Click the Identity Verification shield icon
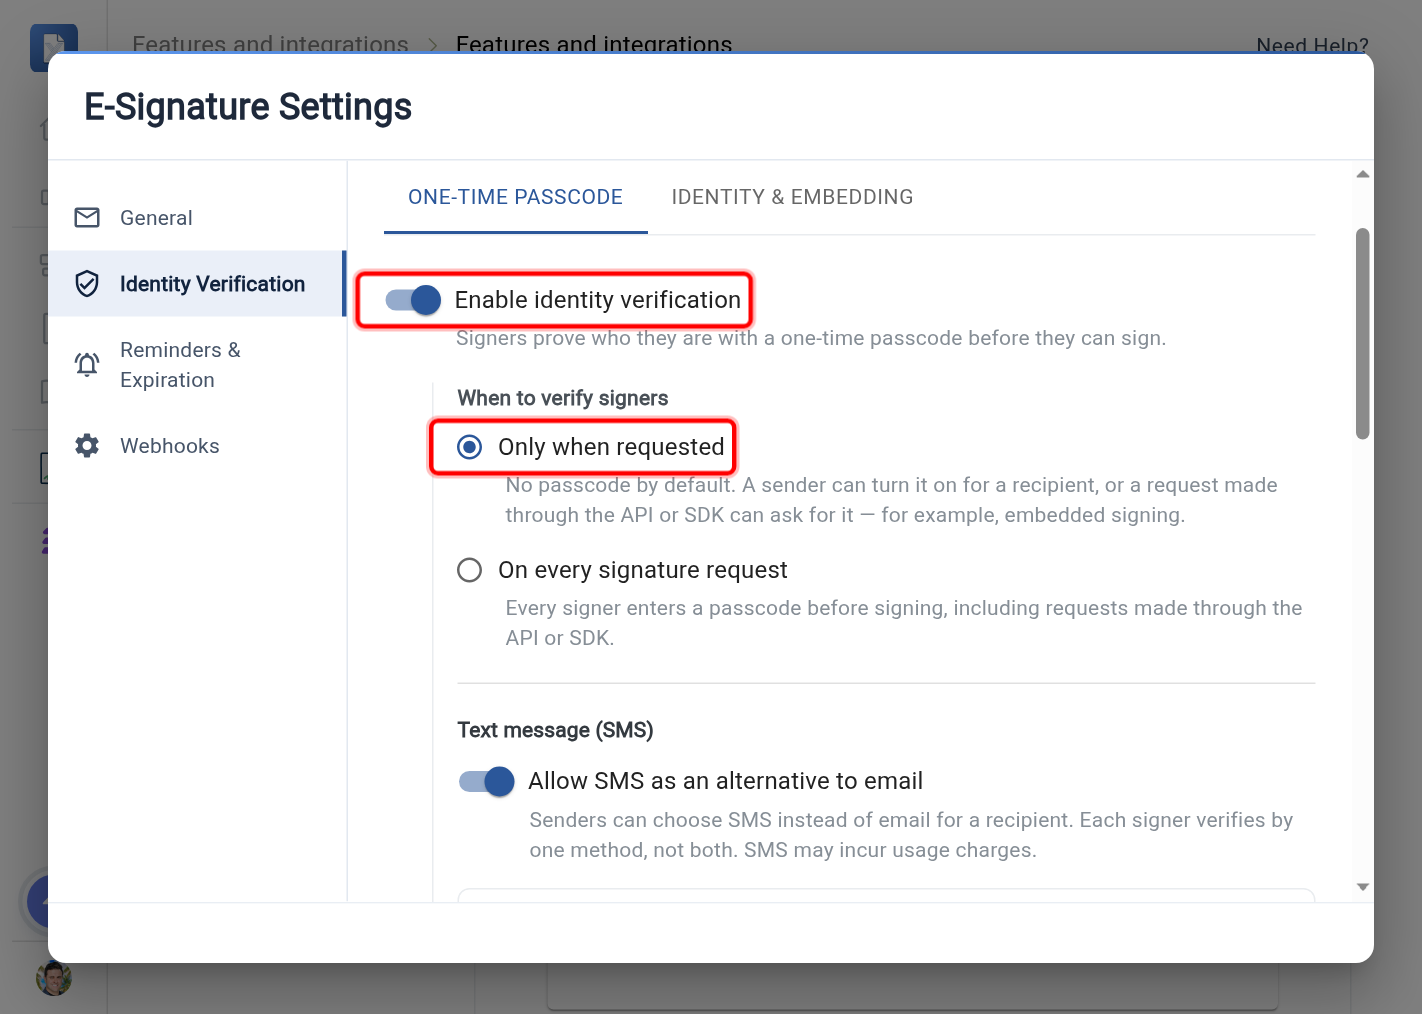The image size is (1422, 1014). [x=87, y=284]
